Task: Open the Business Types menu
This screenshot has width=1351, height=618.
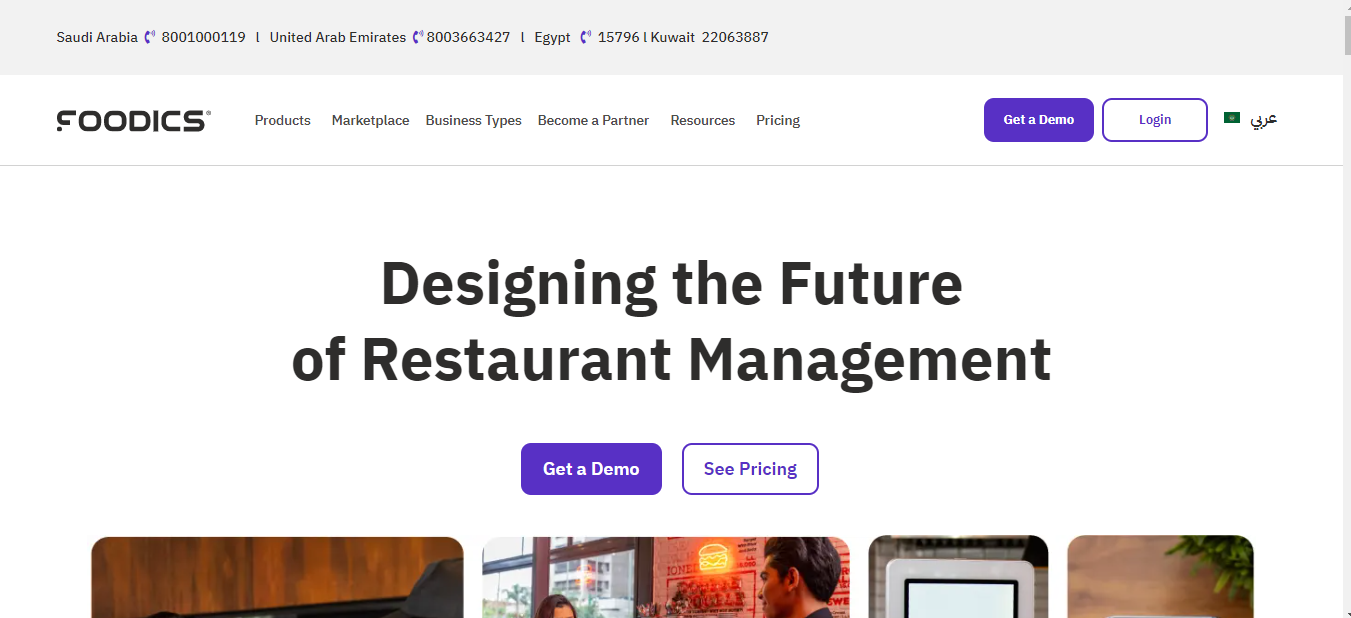Action: [474, 120]
